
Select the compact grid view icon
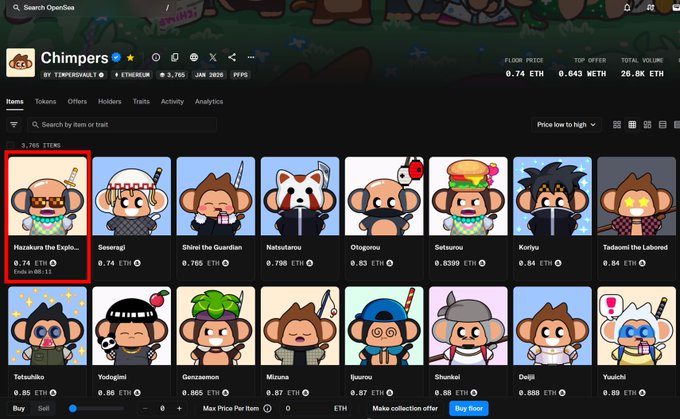pos(632,125)
